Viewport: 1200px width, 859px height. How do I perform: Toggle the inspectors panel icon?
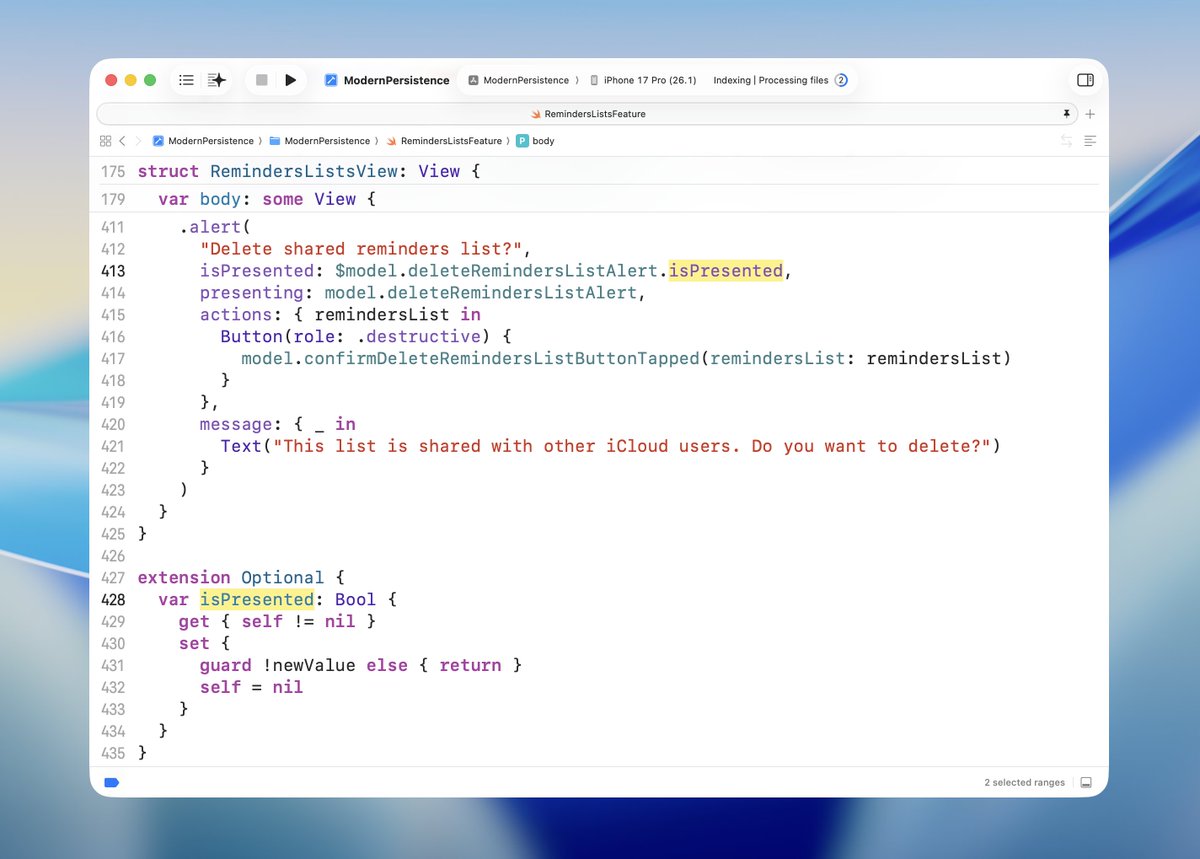point(1085,80)
